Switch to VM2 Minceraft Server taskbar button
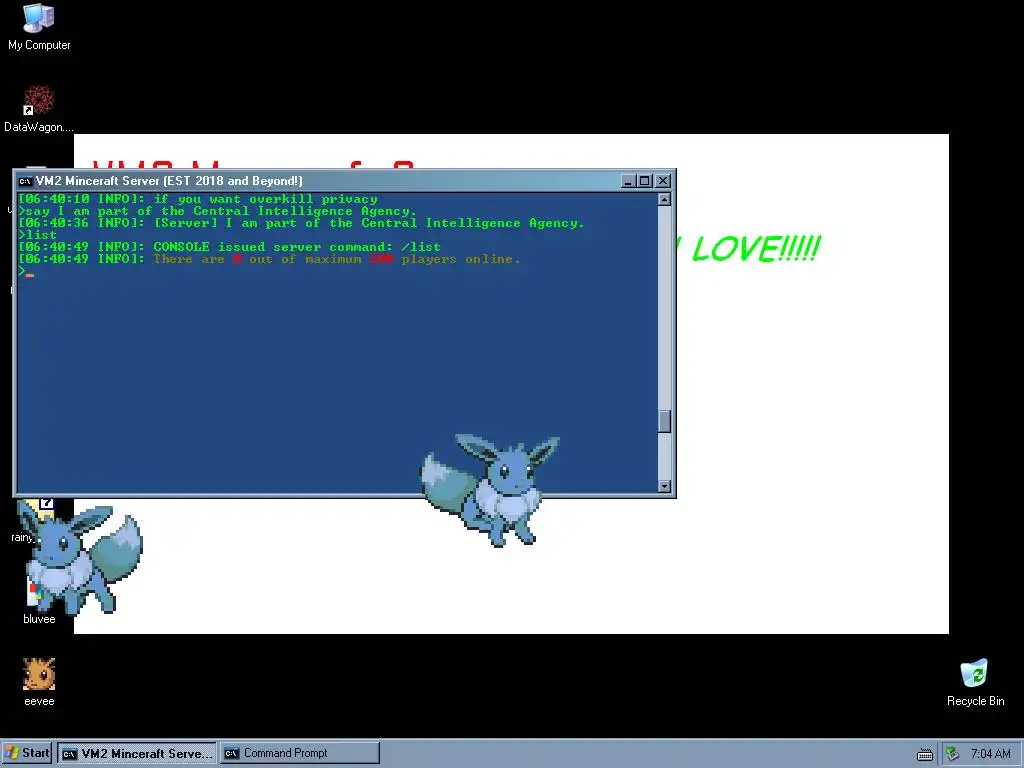 [137, 753]
